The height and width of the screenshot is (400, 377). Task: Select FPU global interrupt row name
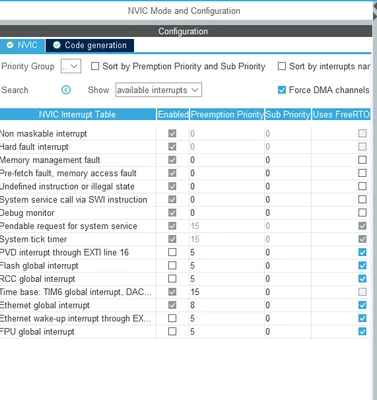click(x=37, y=332)
